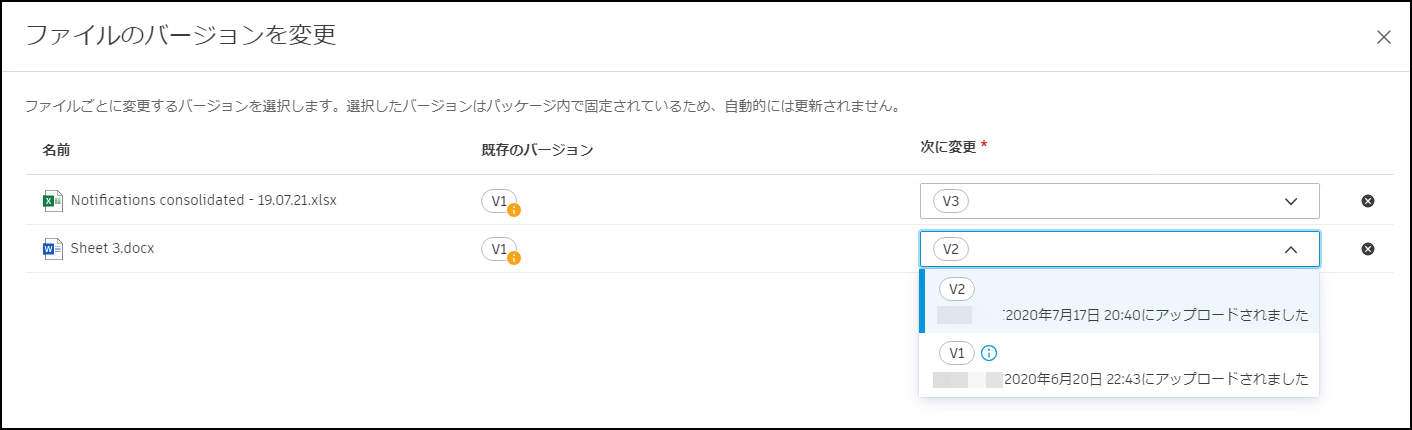The image size is (1412, 430).
Task: Click the 次に変更 column header
Action: pos(948,146)
